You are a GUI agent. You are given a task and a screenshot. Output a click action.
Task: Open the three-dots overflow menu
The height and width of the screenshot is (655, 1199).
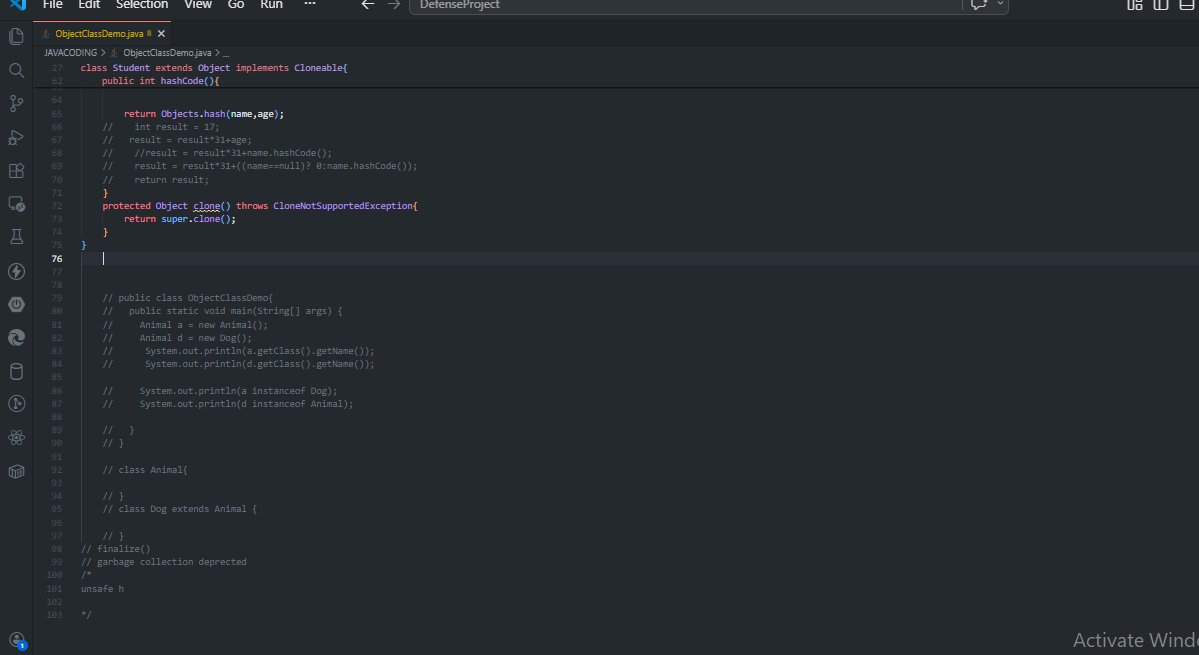(310, 5)
